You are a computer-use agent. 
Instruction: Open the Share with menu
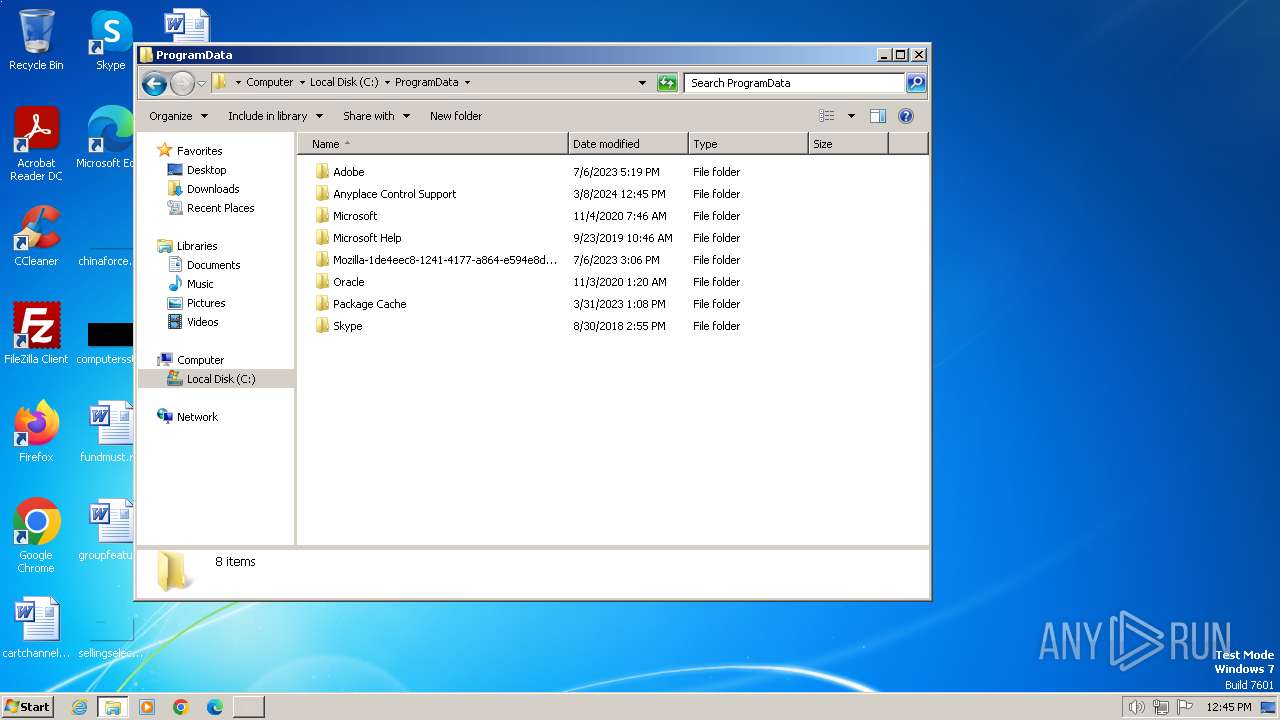click(376, 116)
